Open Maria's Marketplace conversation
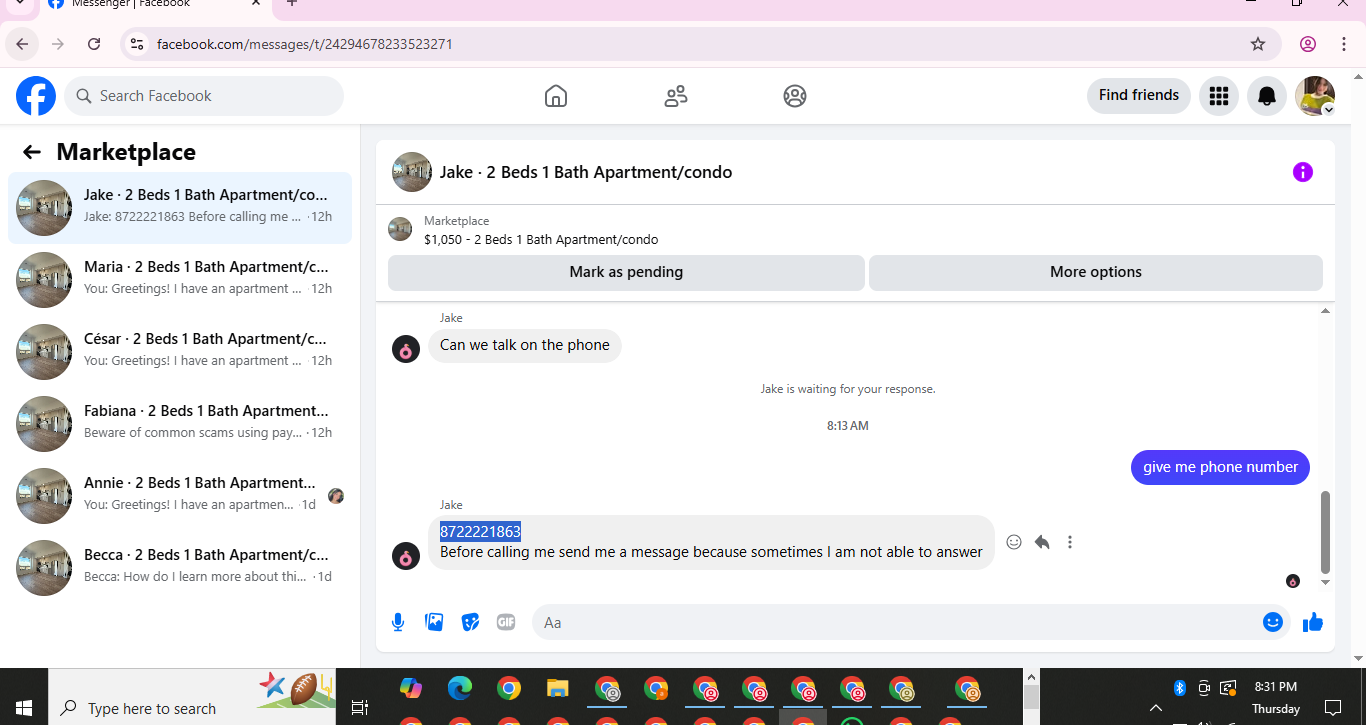Screen dimensions: 1366x725 180,280
